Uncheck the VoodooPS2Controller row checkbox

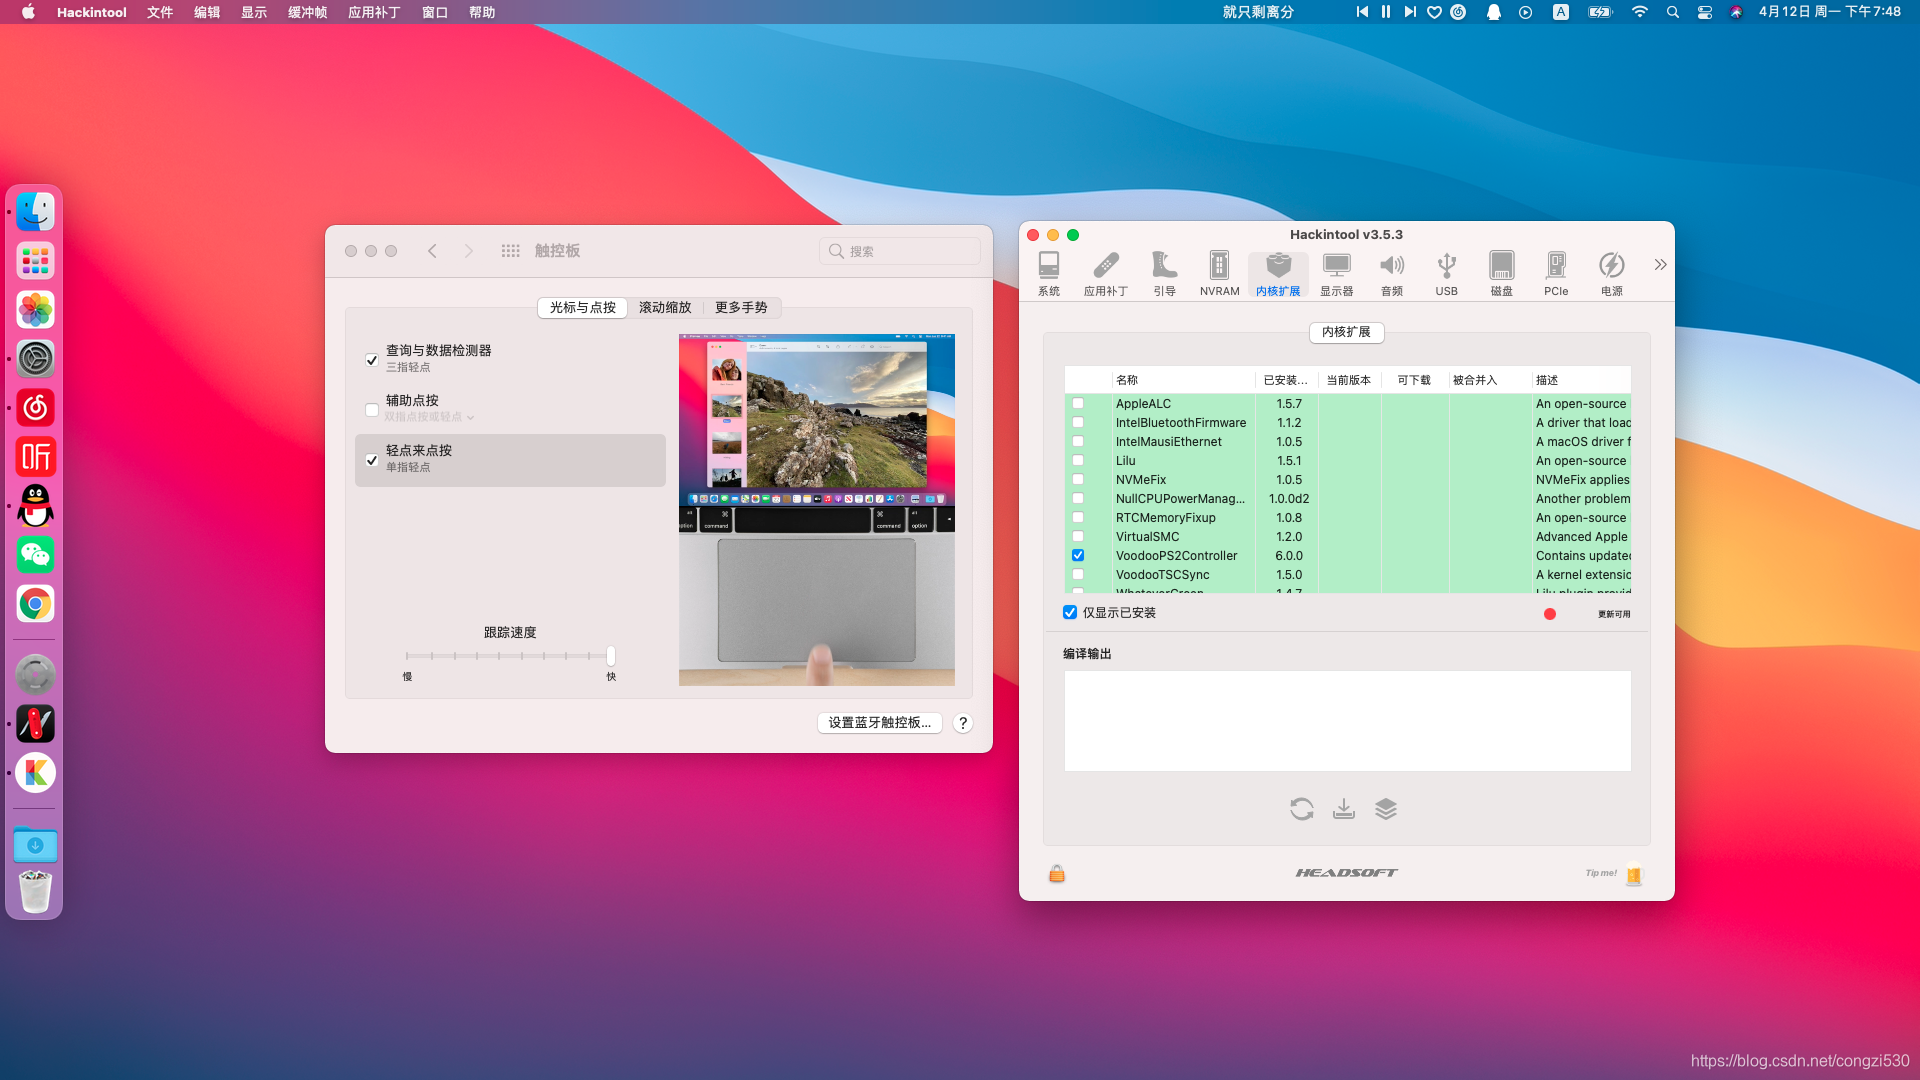(x=1078, y=556)
